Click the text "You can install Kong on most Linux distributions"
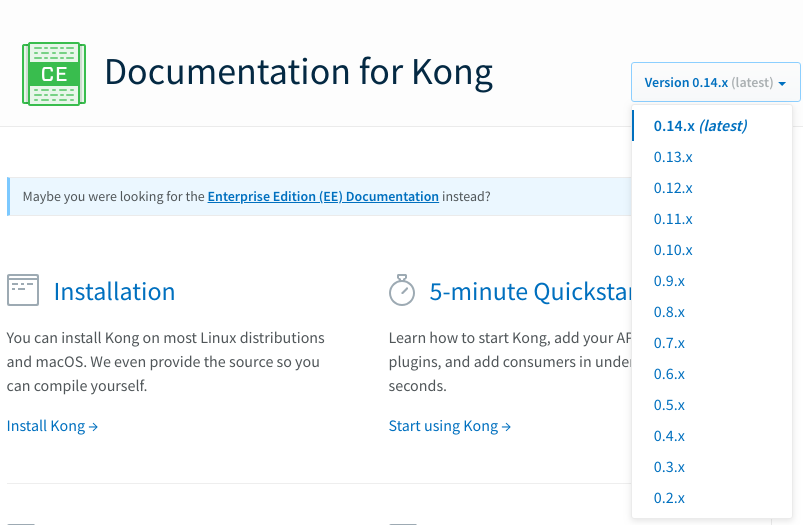Viewport: 803px width, 525px height. pos(165,338)
